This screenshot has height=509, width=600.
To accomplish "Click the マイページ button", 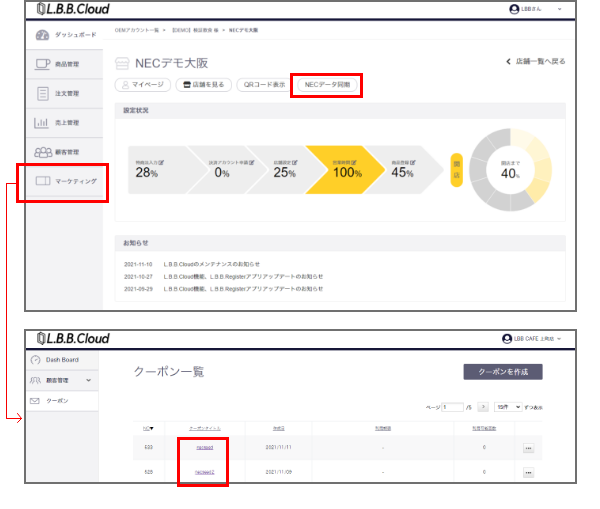I will point(141,85).
